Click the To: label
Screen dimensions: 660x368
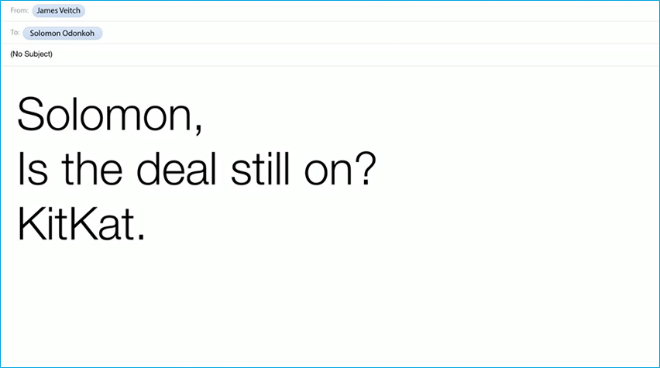[15, 32]
